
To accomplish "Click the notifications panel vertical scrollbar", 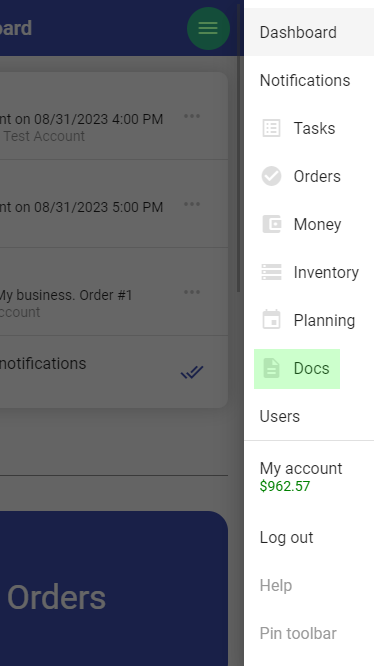I will [239, 149].
